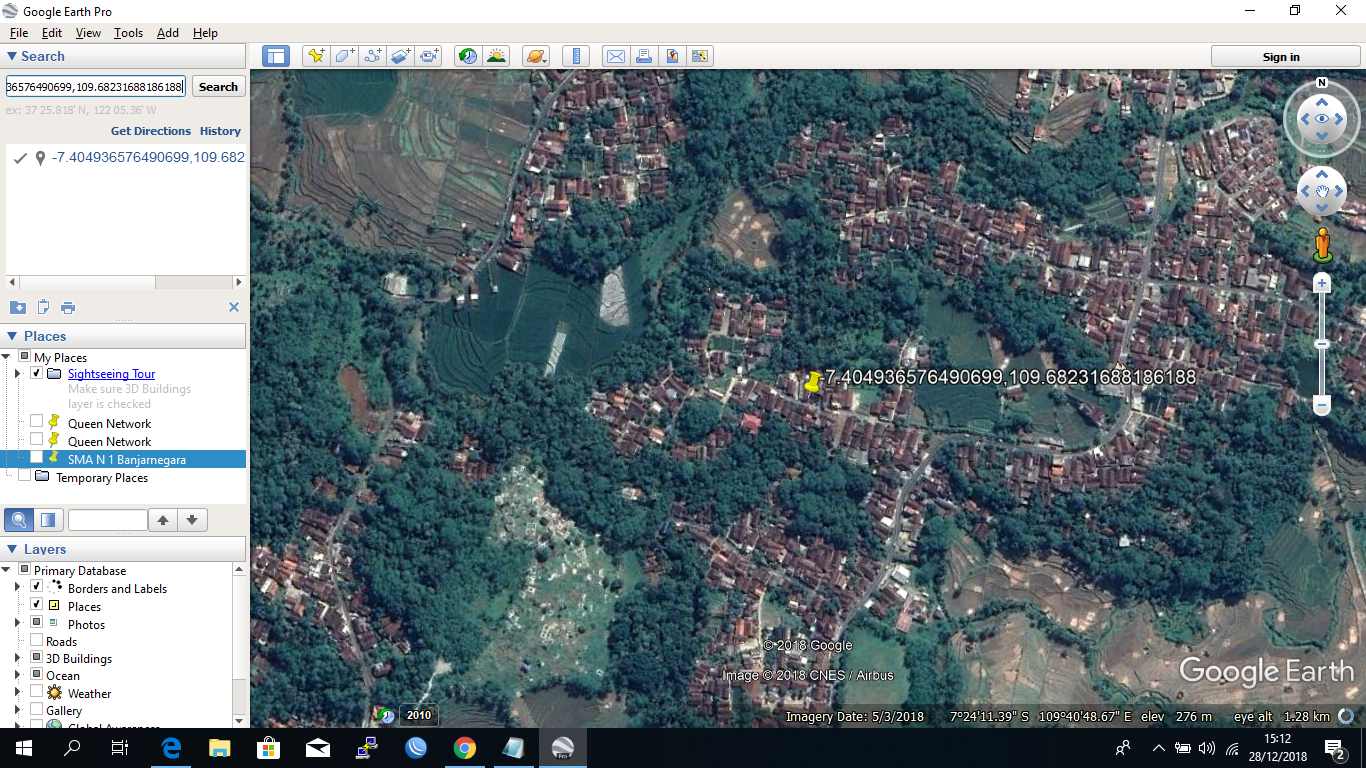
Task: Click the Search button
Action: (x=218, y=87)
